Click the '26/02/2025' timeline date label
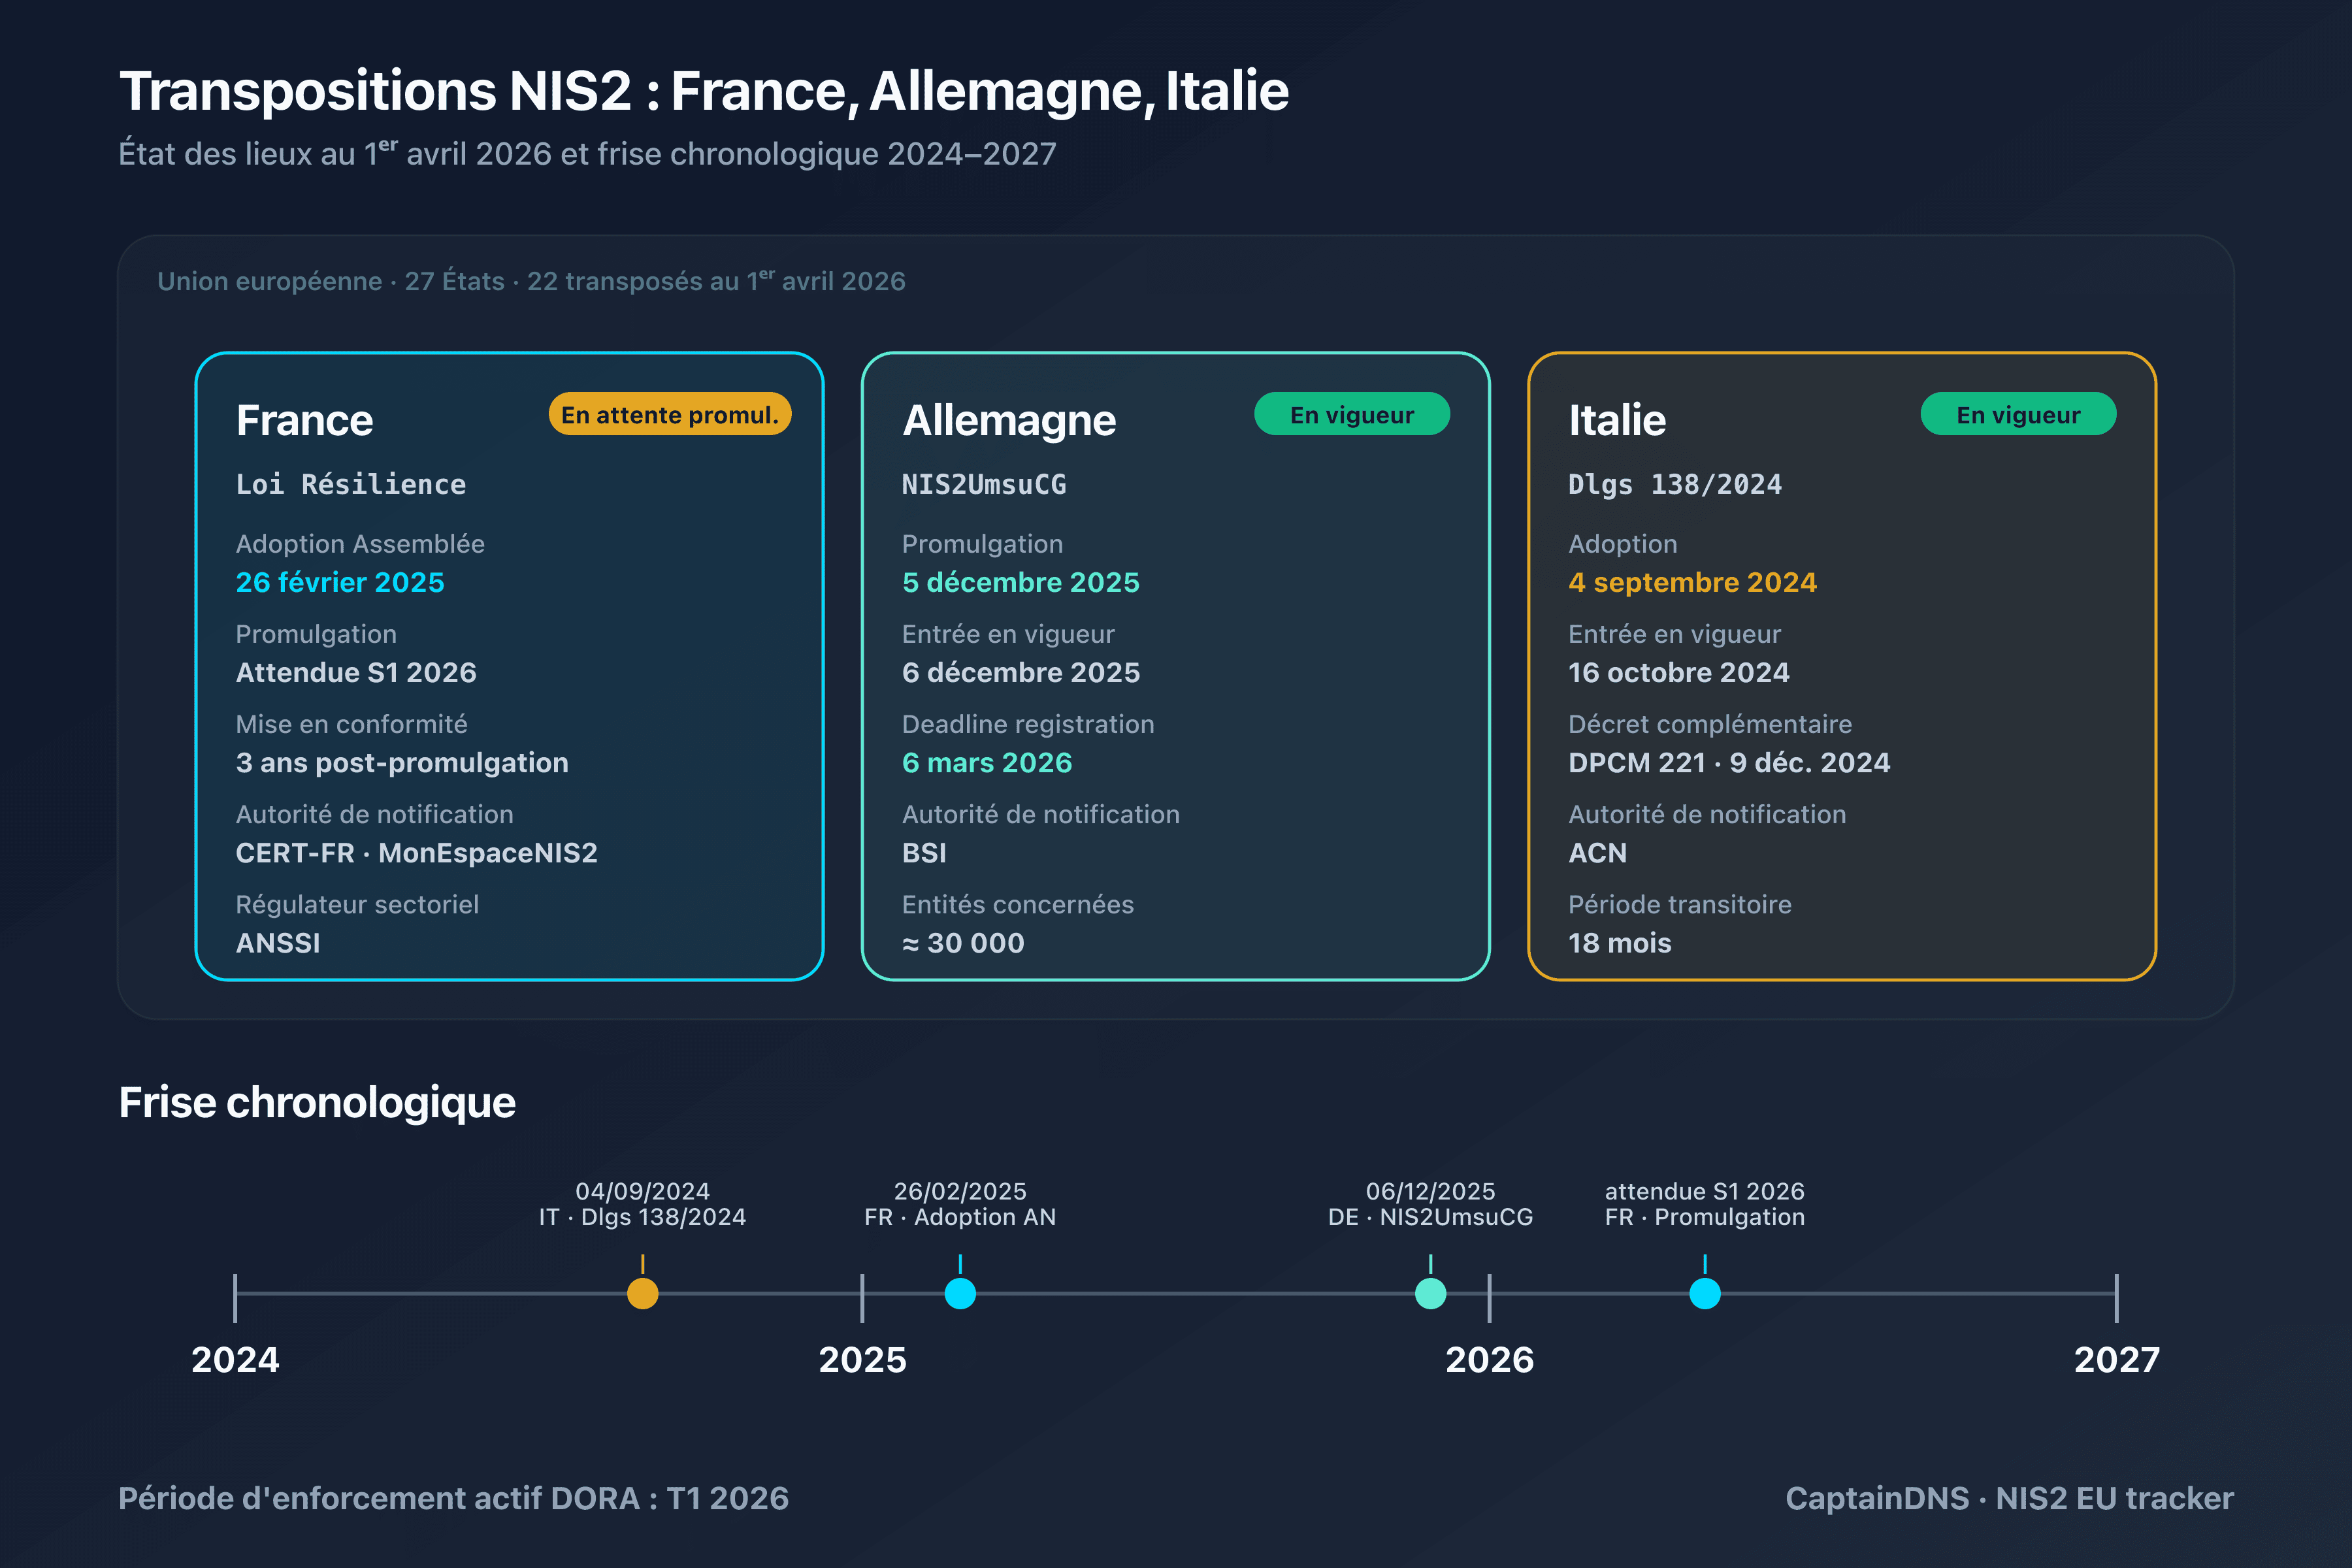 click(960, 1191)
